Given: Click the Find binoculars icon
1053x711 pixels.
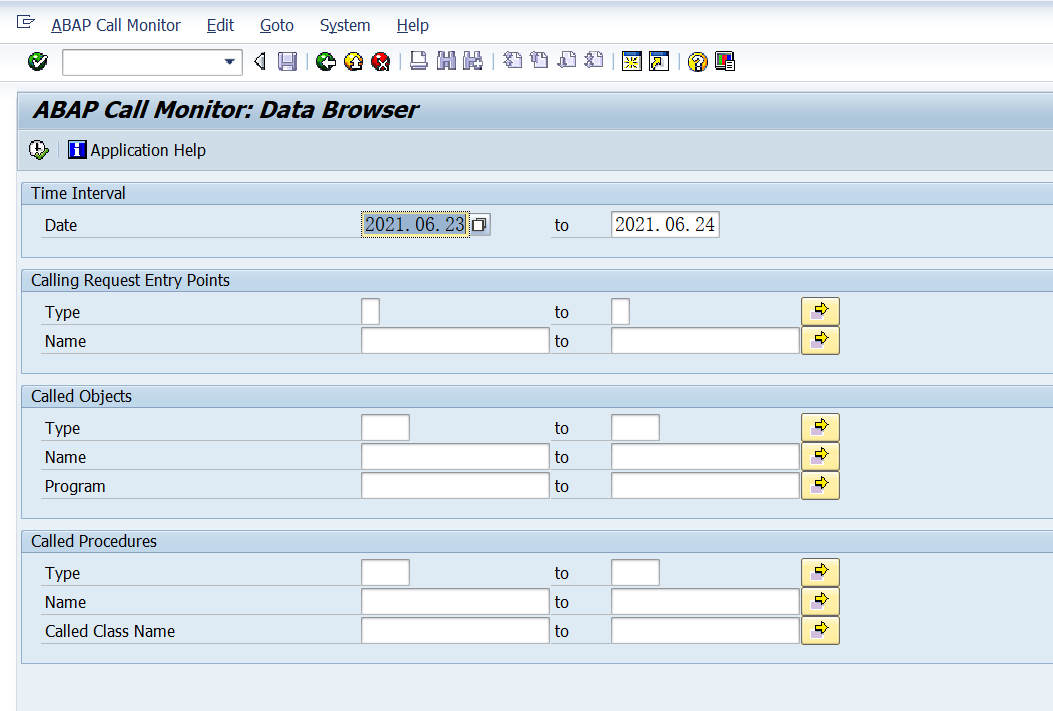Looking at the screenshot, I should pos(445,61).
